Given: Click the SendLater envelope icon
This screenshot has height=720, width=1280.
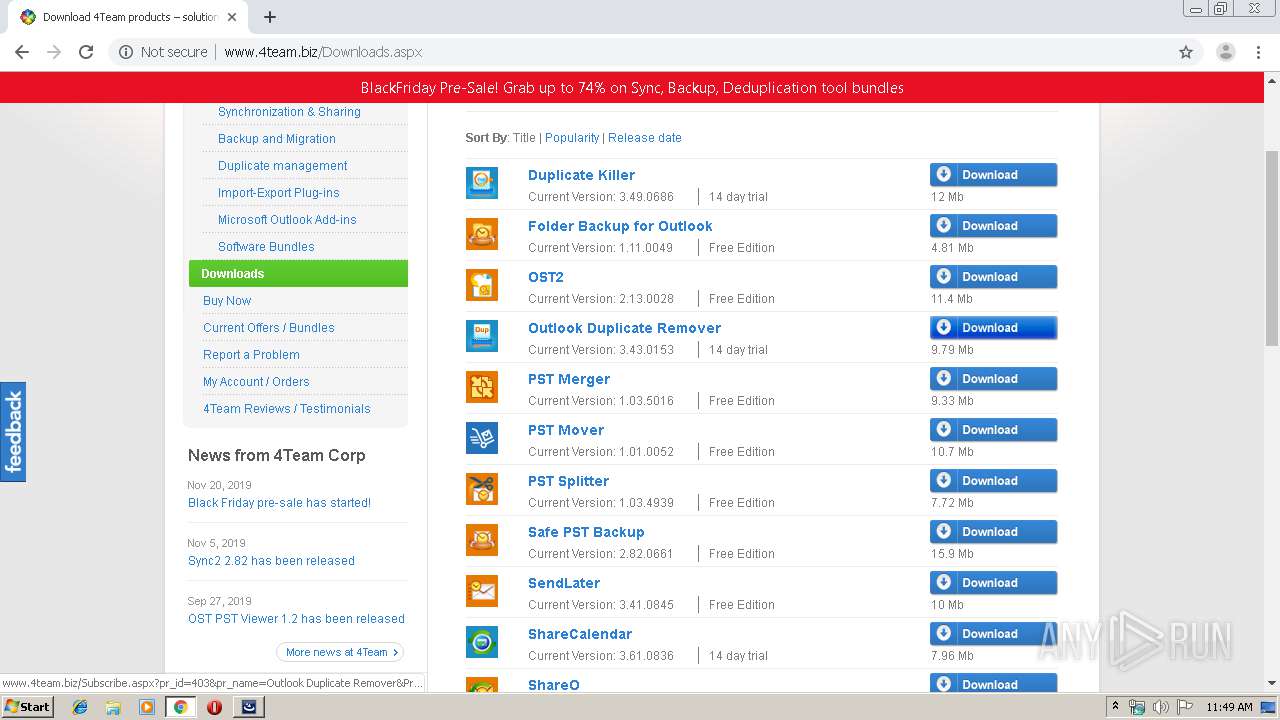Looking at the screenshot, I should [482, 591].
